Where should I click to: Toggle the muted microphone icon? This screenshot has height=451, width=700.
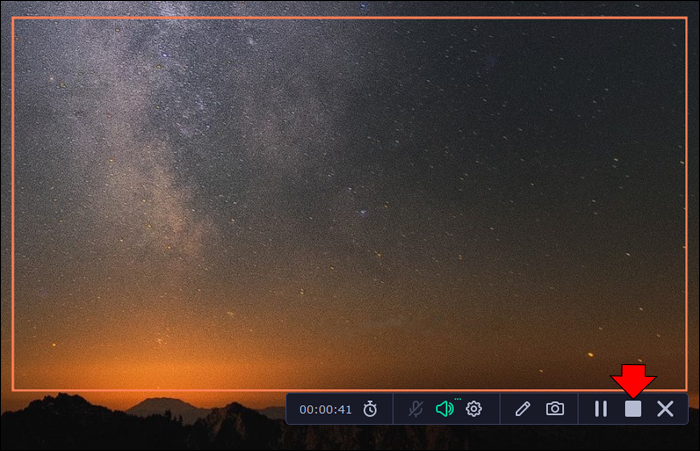[x=416, y=409]
